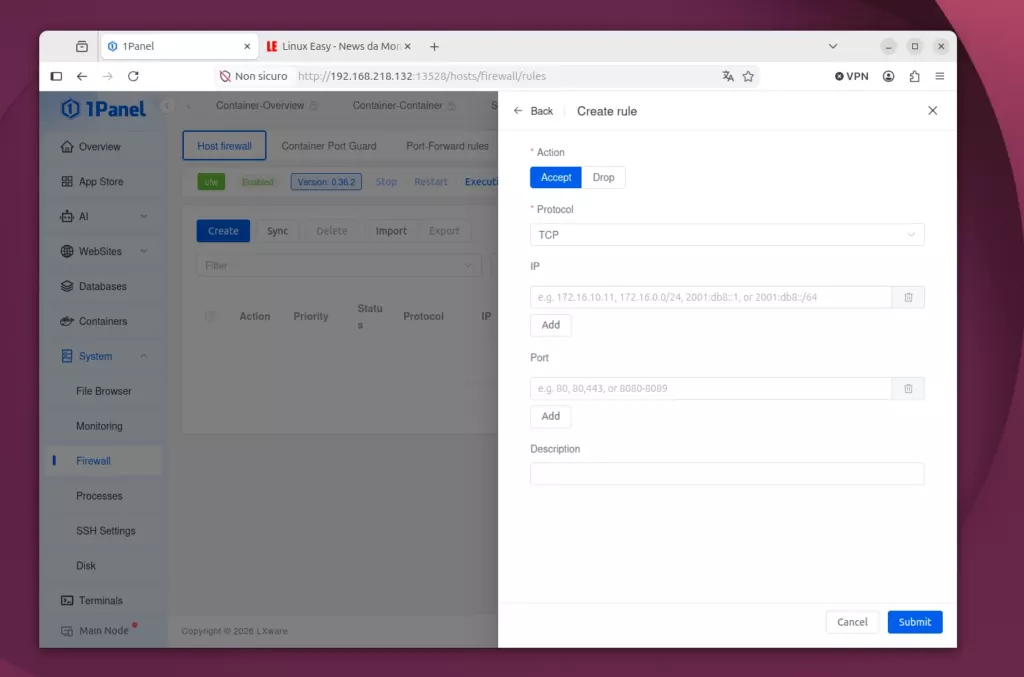Collapse the System sidebar menu
This screenshot has width=1024, height=677.
click(144, 356)
